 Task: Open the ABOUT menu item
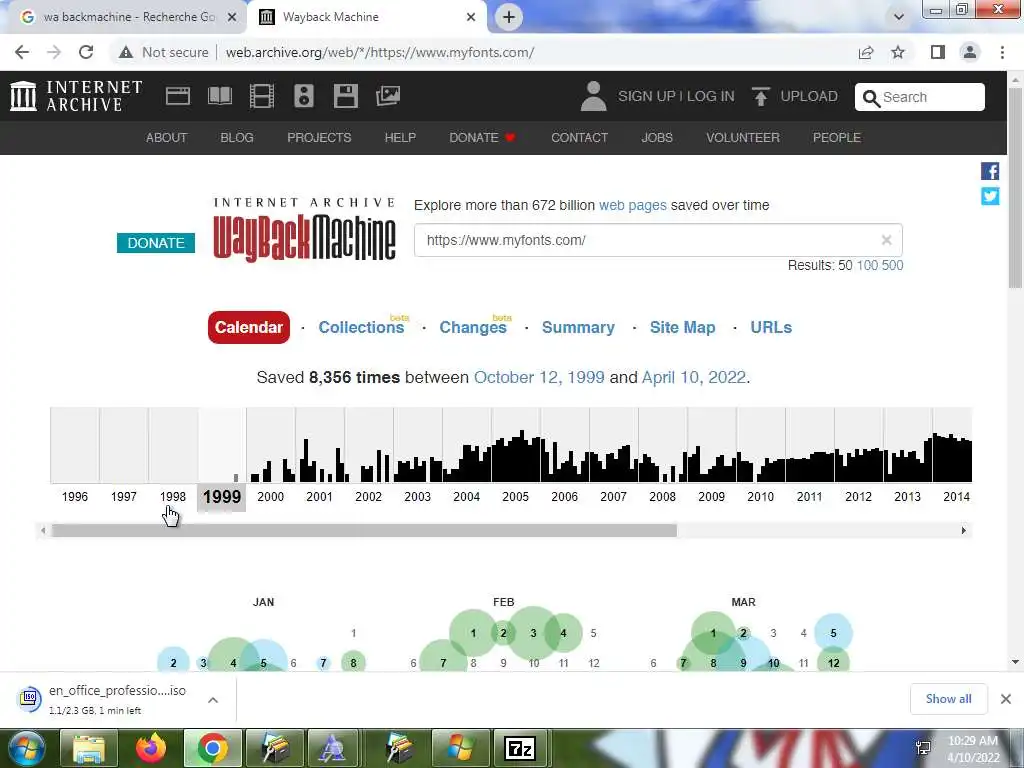(x=167, y=138)
